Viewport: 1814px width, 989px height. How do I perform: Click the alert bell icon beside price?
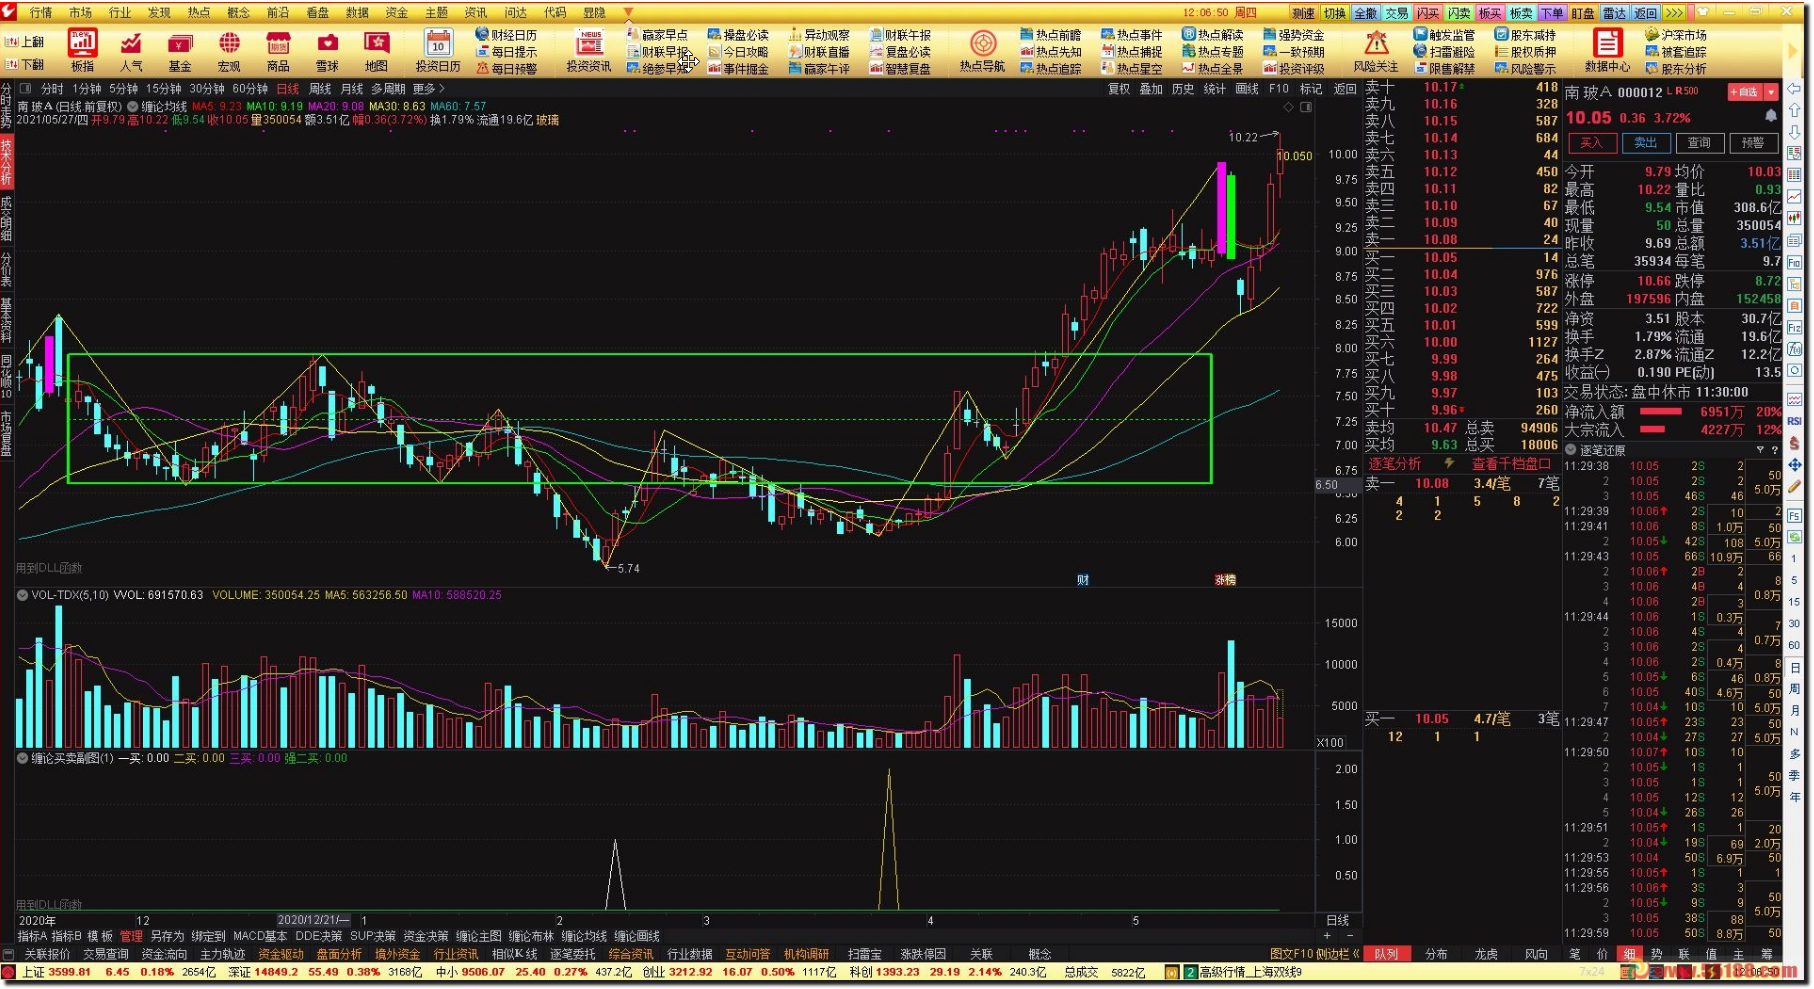click(x=1771, y=117)
